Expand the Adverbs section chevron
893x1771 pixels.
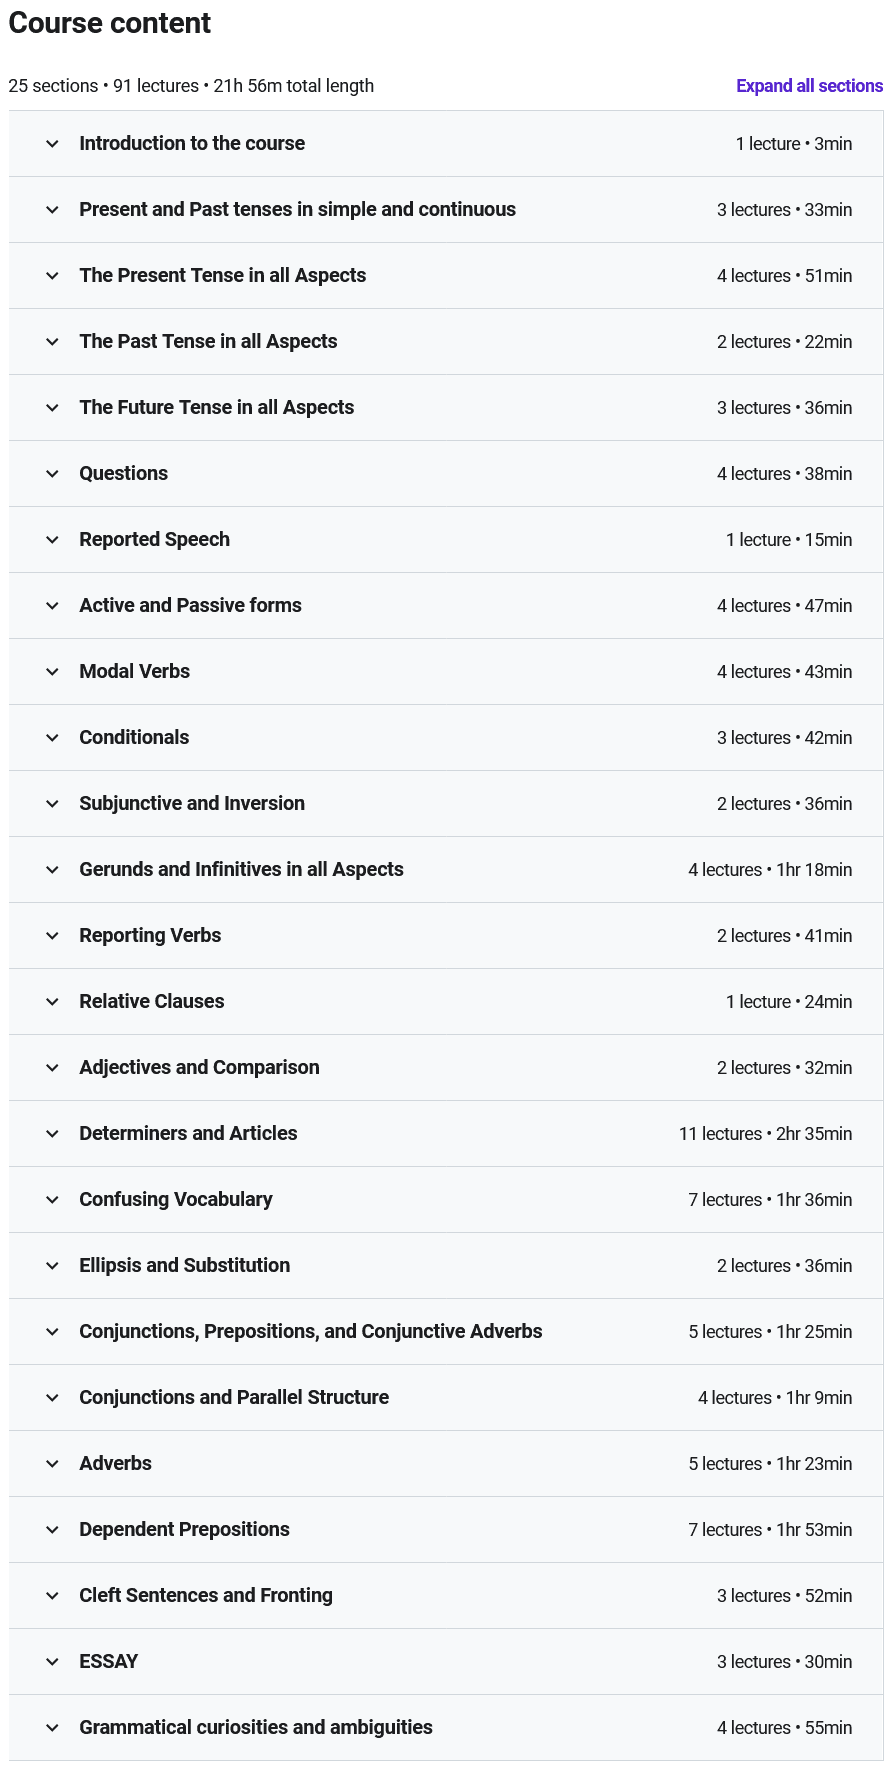[52, 1464]
